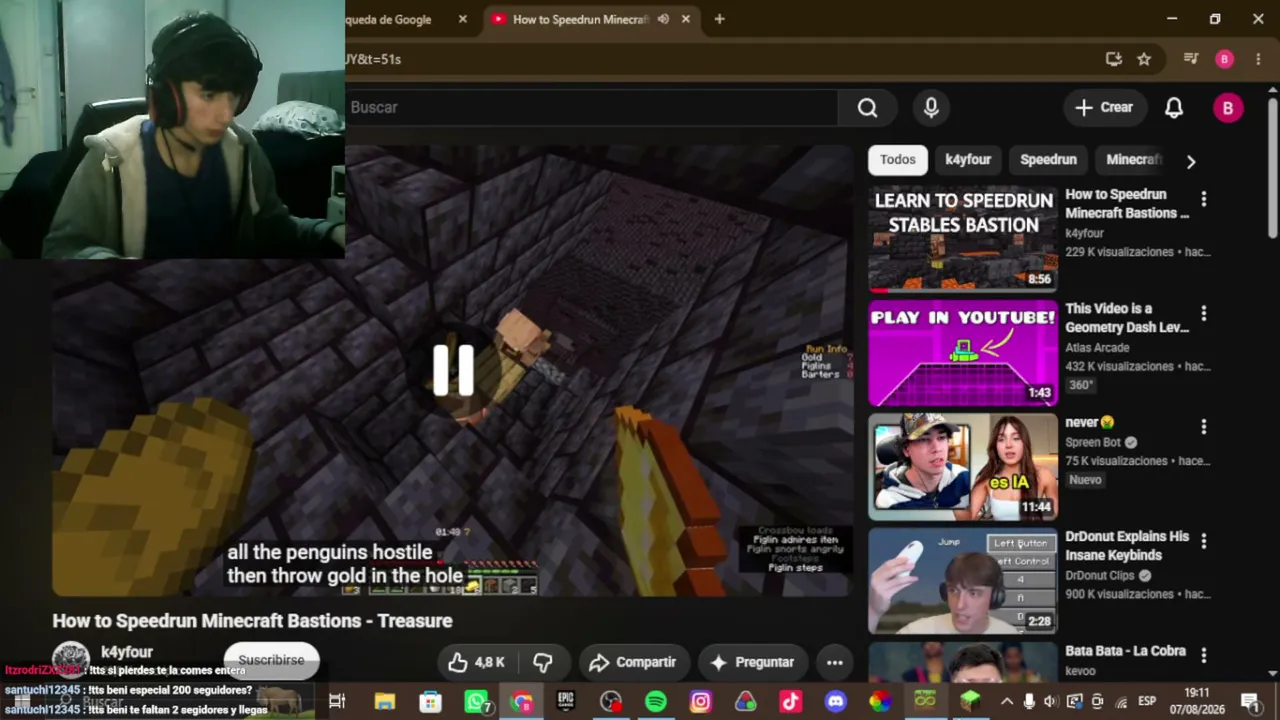This screenshot has width=1280, height=720.
Task: Open Instagram from the taskbar
Action: coord(700,702)
